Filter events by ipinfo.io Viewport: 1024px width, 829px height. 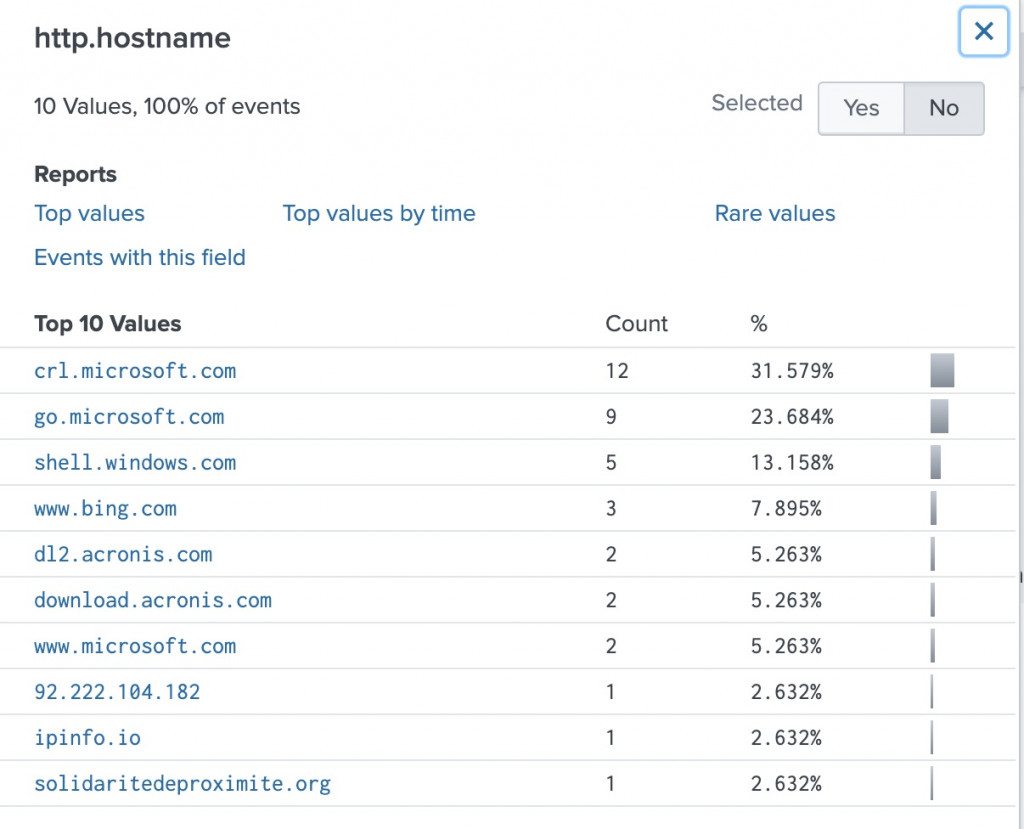[x=87, y=738]
